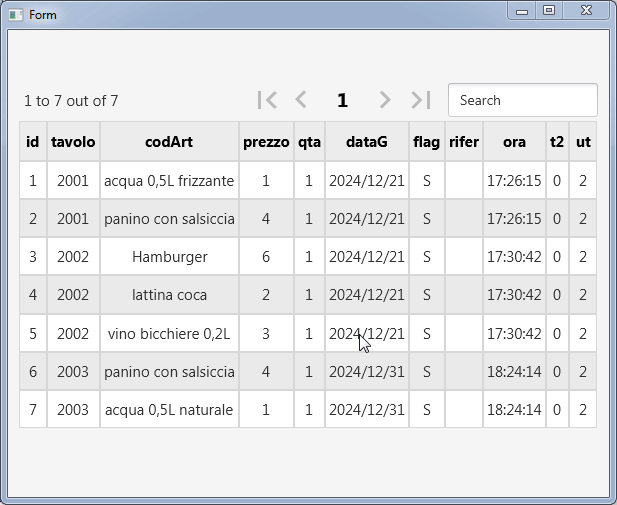Click time 18:24:14 in row 6
Screen dimensions: 617x505
[x=514, y=372]
